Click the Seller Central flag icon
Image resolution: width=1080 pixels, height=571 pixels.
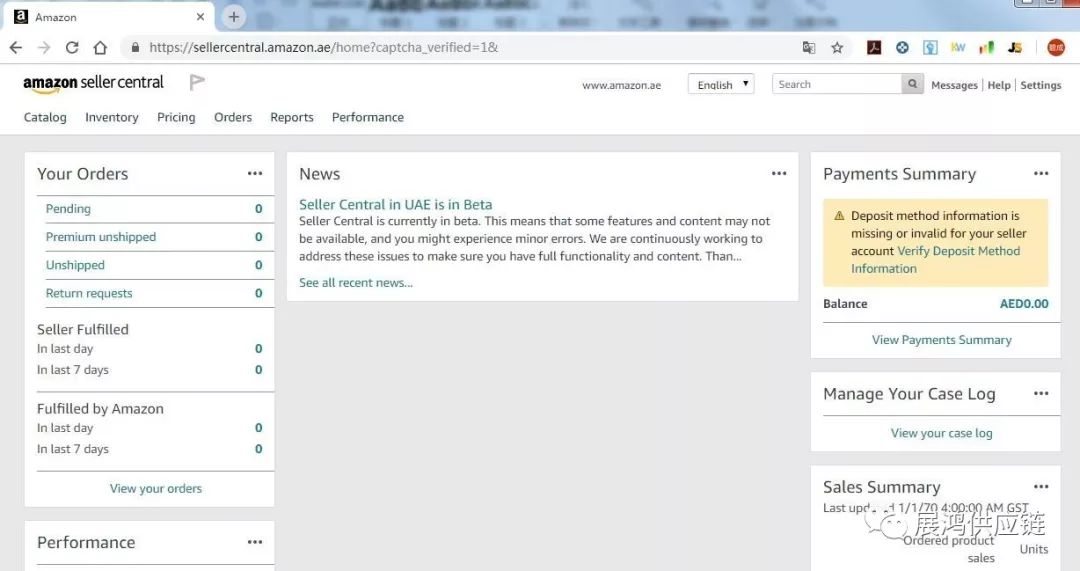coord(197,83)
